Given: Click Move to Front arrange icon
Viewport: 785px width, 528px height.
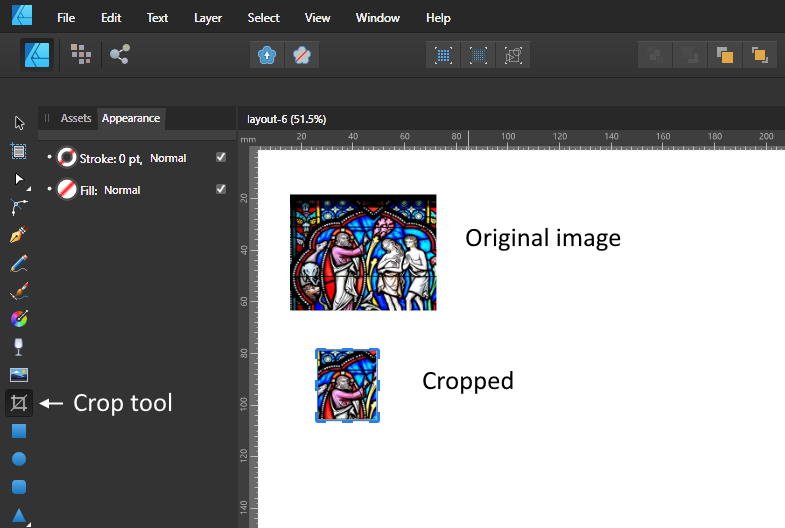Looking at the screenshot, I should click(x=759, y=55).
